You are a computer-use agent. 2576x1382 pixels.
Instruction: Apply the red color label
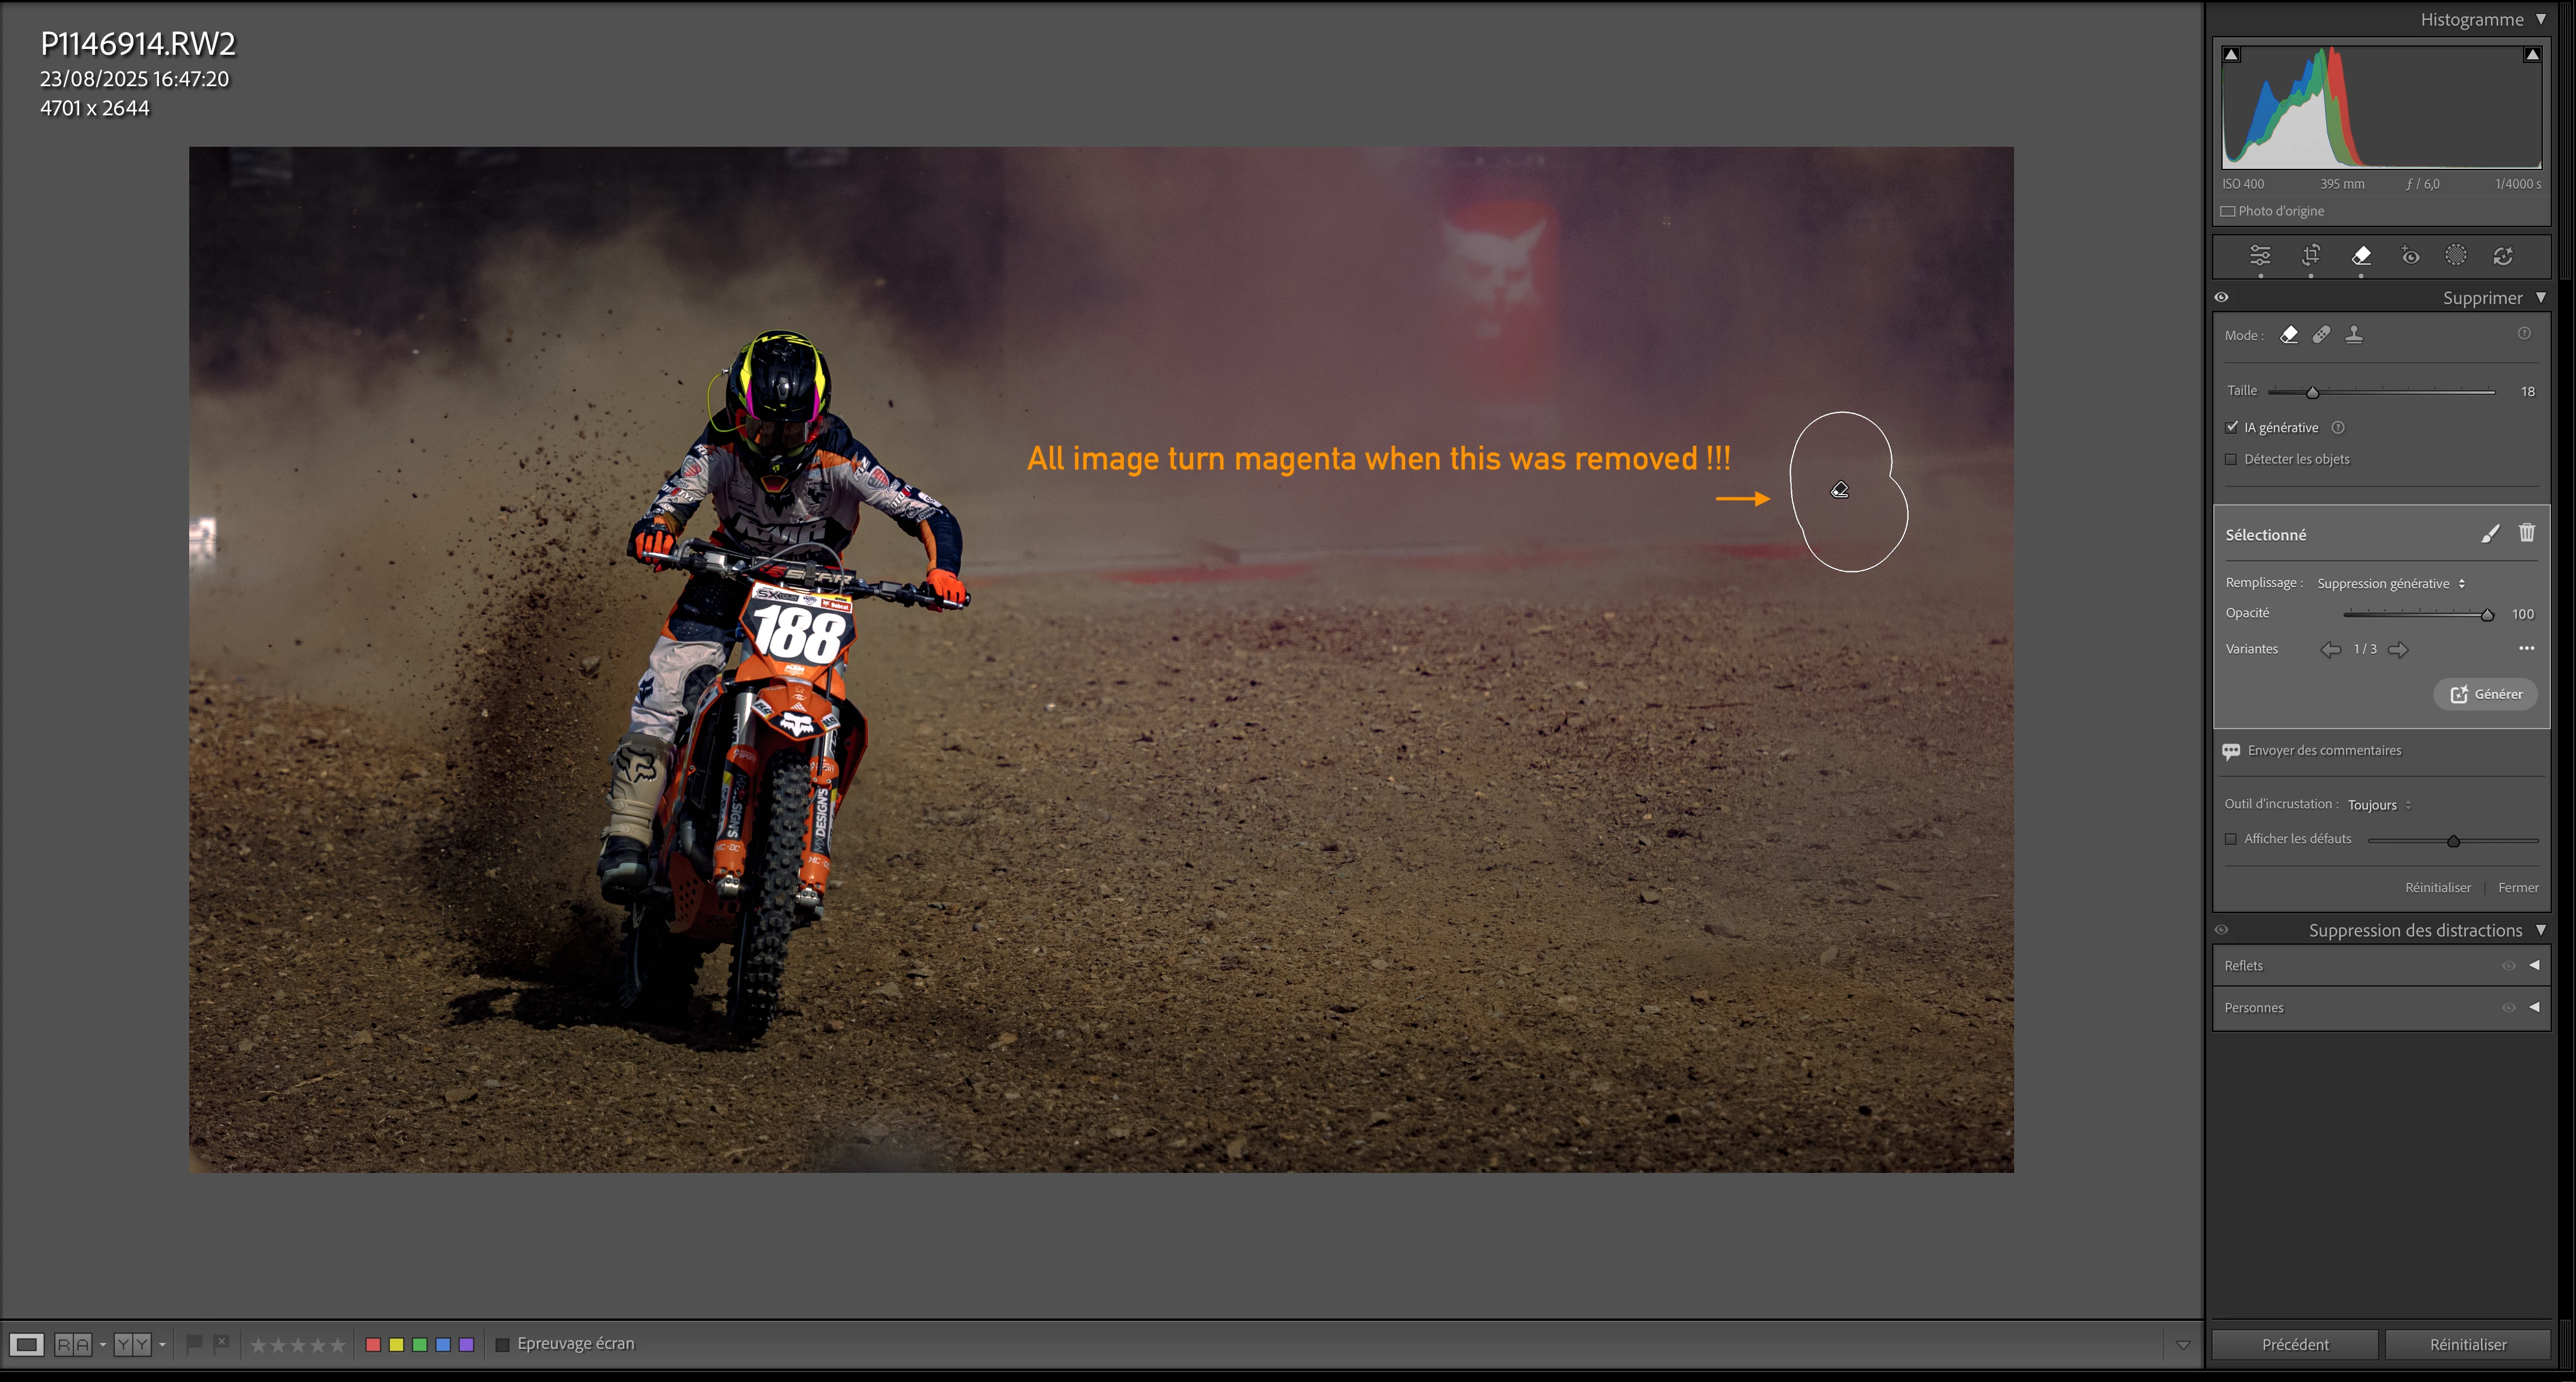(373, 1345)
